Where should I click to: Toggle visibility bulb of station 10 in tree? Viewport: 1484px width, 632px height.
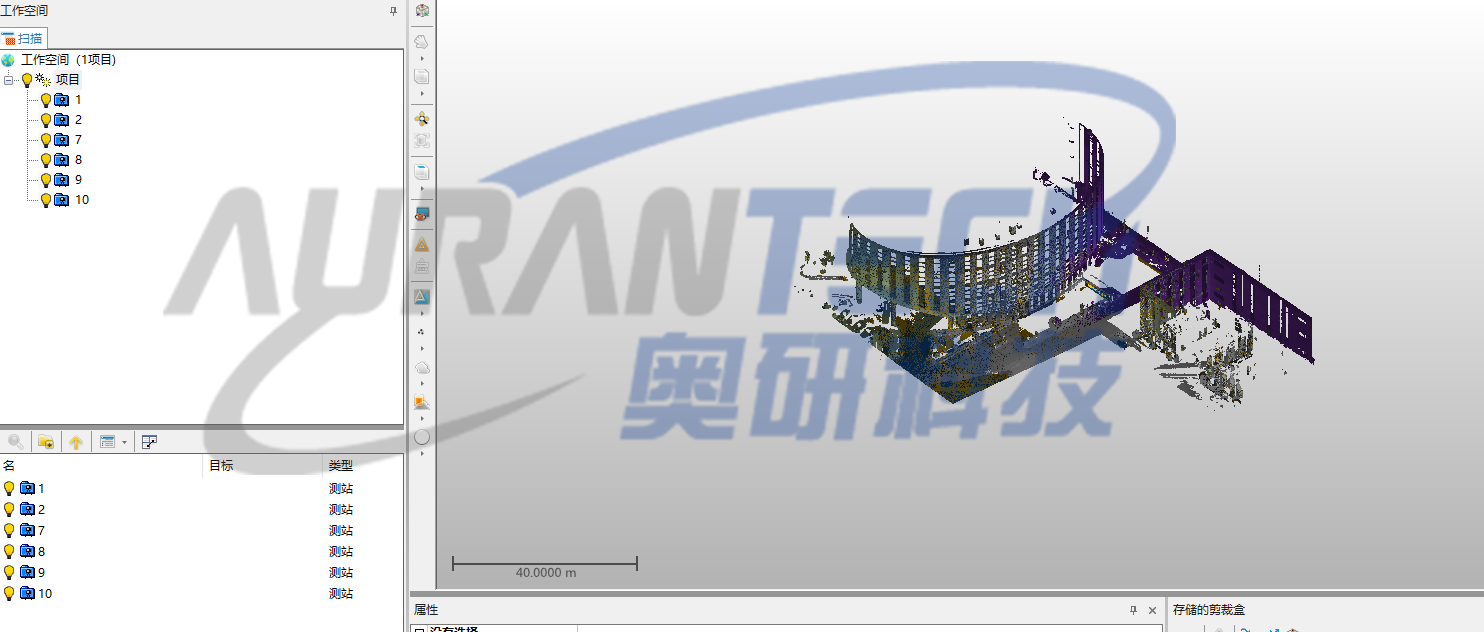(x=45, y=200)
